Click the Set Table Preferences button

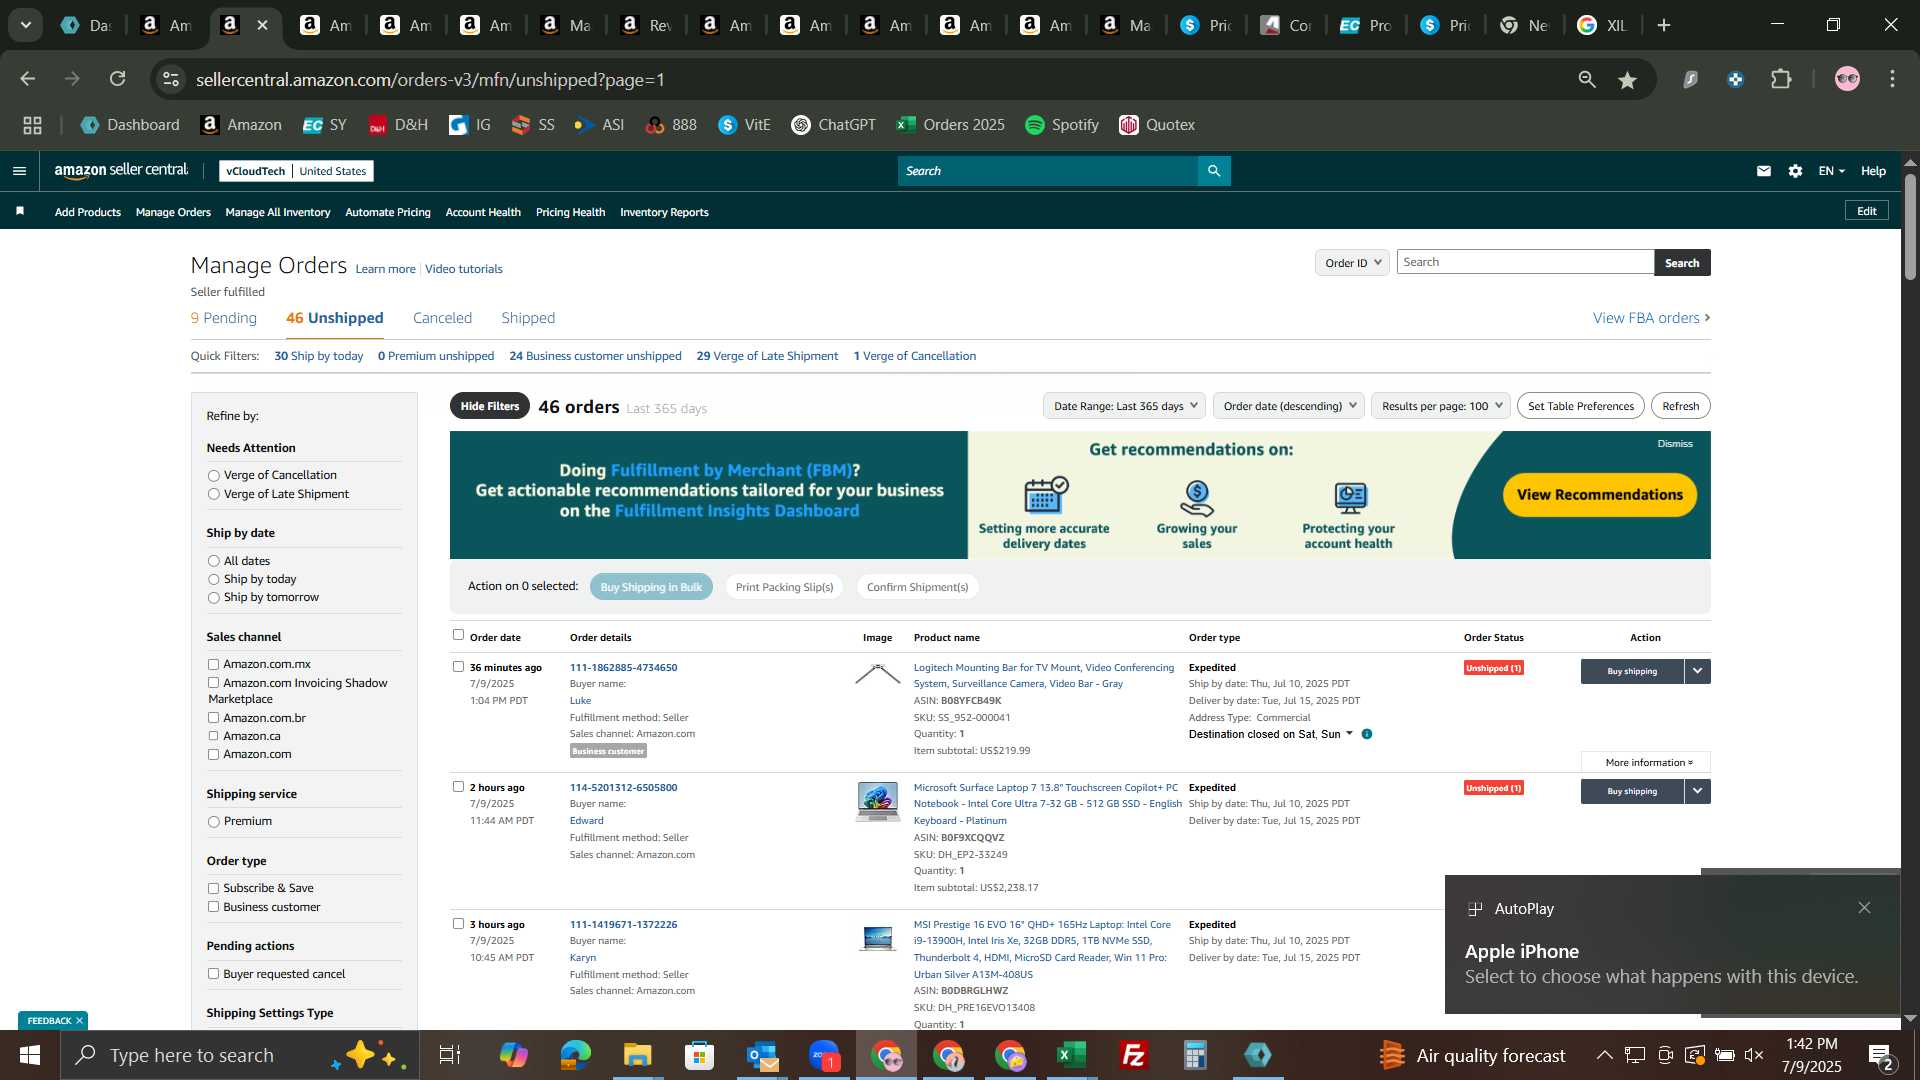(x=1581, y=406)
